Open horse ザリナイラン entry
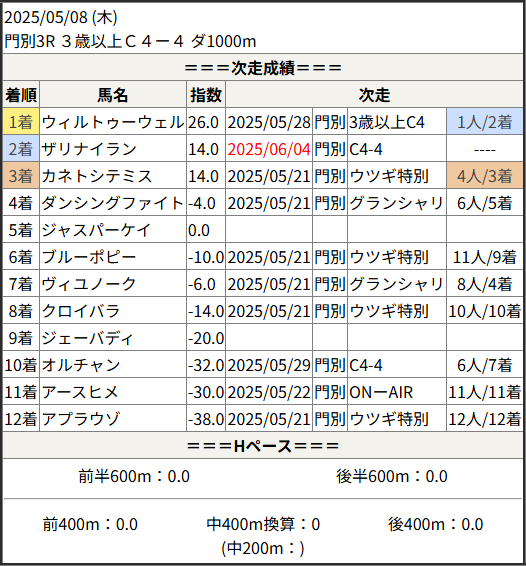Image resolution: width=526 pixels, height=566 pixels. (89, 149)
